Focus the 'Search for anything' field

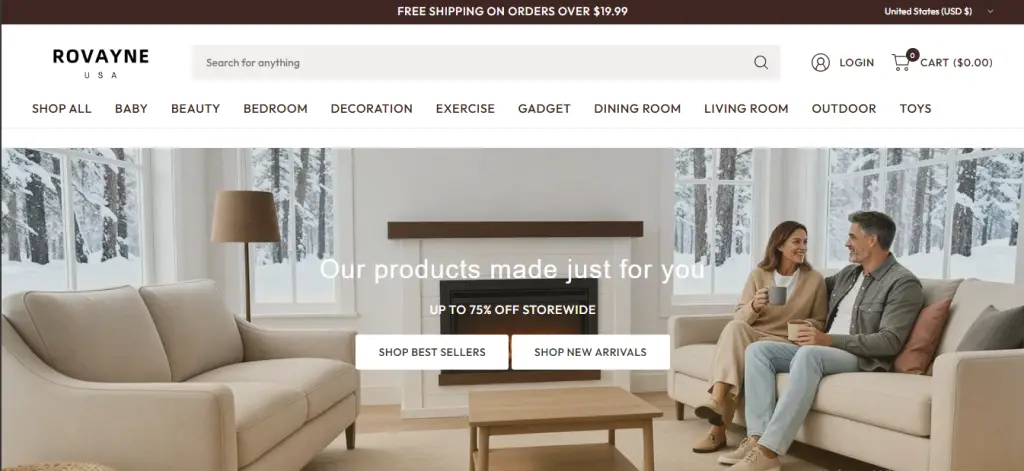[x=486, y=63]
